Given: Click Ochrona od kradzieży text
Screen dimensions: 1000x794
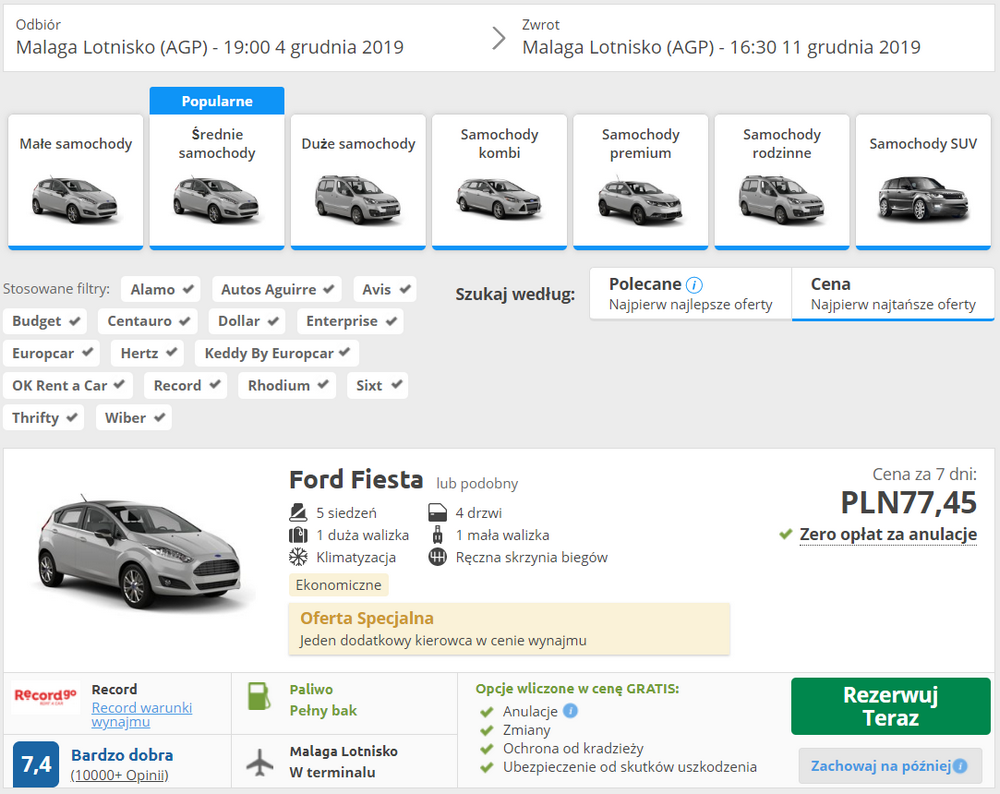Looking at the screenshot, I should [573, 748].
